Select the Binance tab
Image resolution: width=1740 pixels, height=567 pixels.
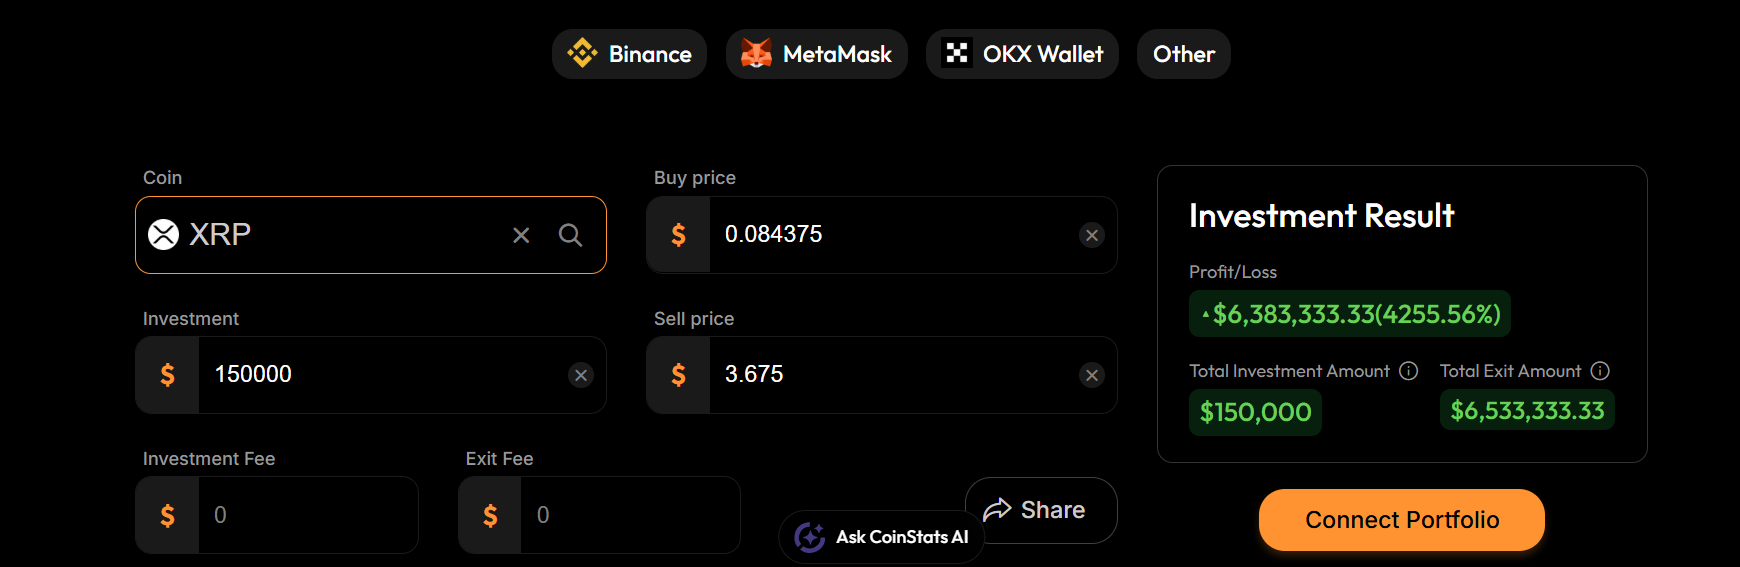pyautogui.click(x=629, y=54)
